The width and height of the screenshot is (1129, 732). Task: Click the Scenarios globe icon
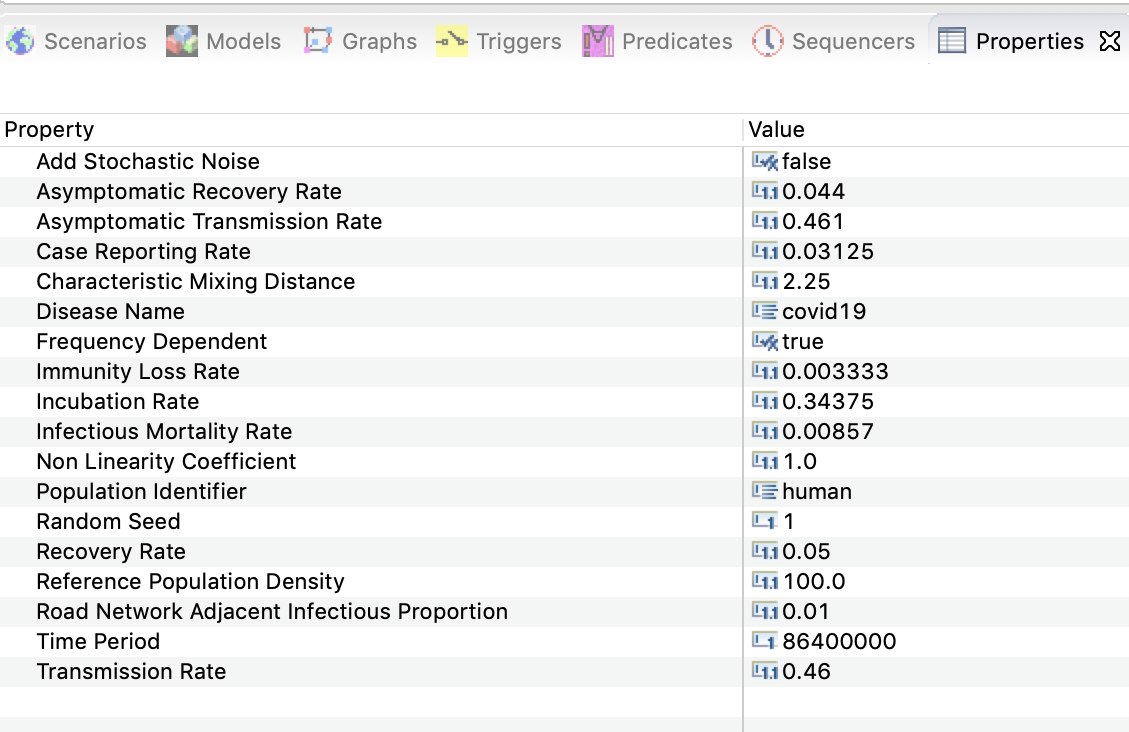(20, 41)
